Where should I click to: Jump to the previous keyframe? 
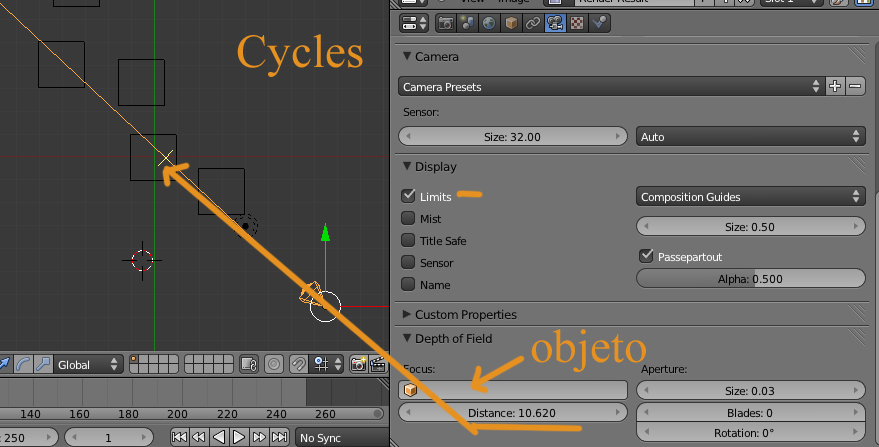tap(198, 437)
